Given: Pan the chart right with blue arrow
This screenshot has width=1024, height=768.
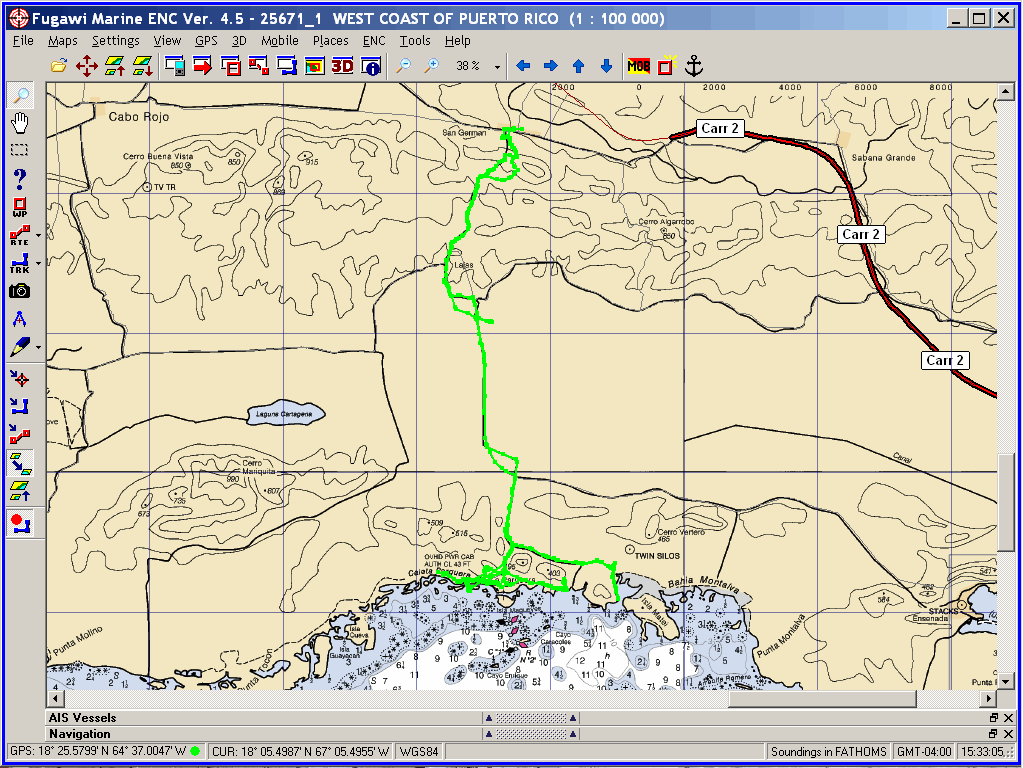Looking at the screenshot, I should tap(551, 65).
